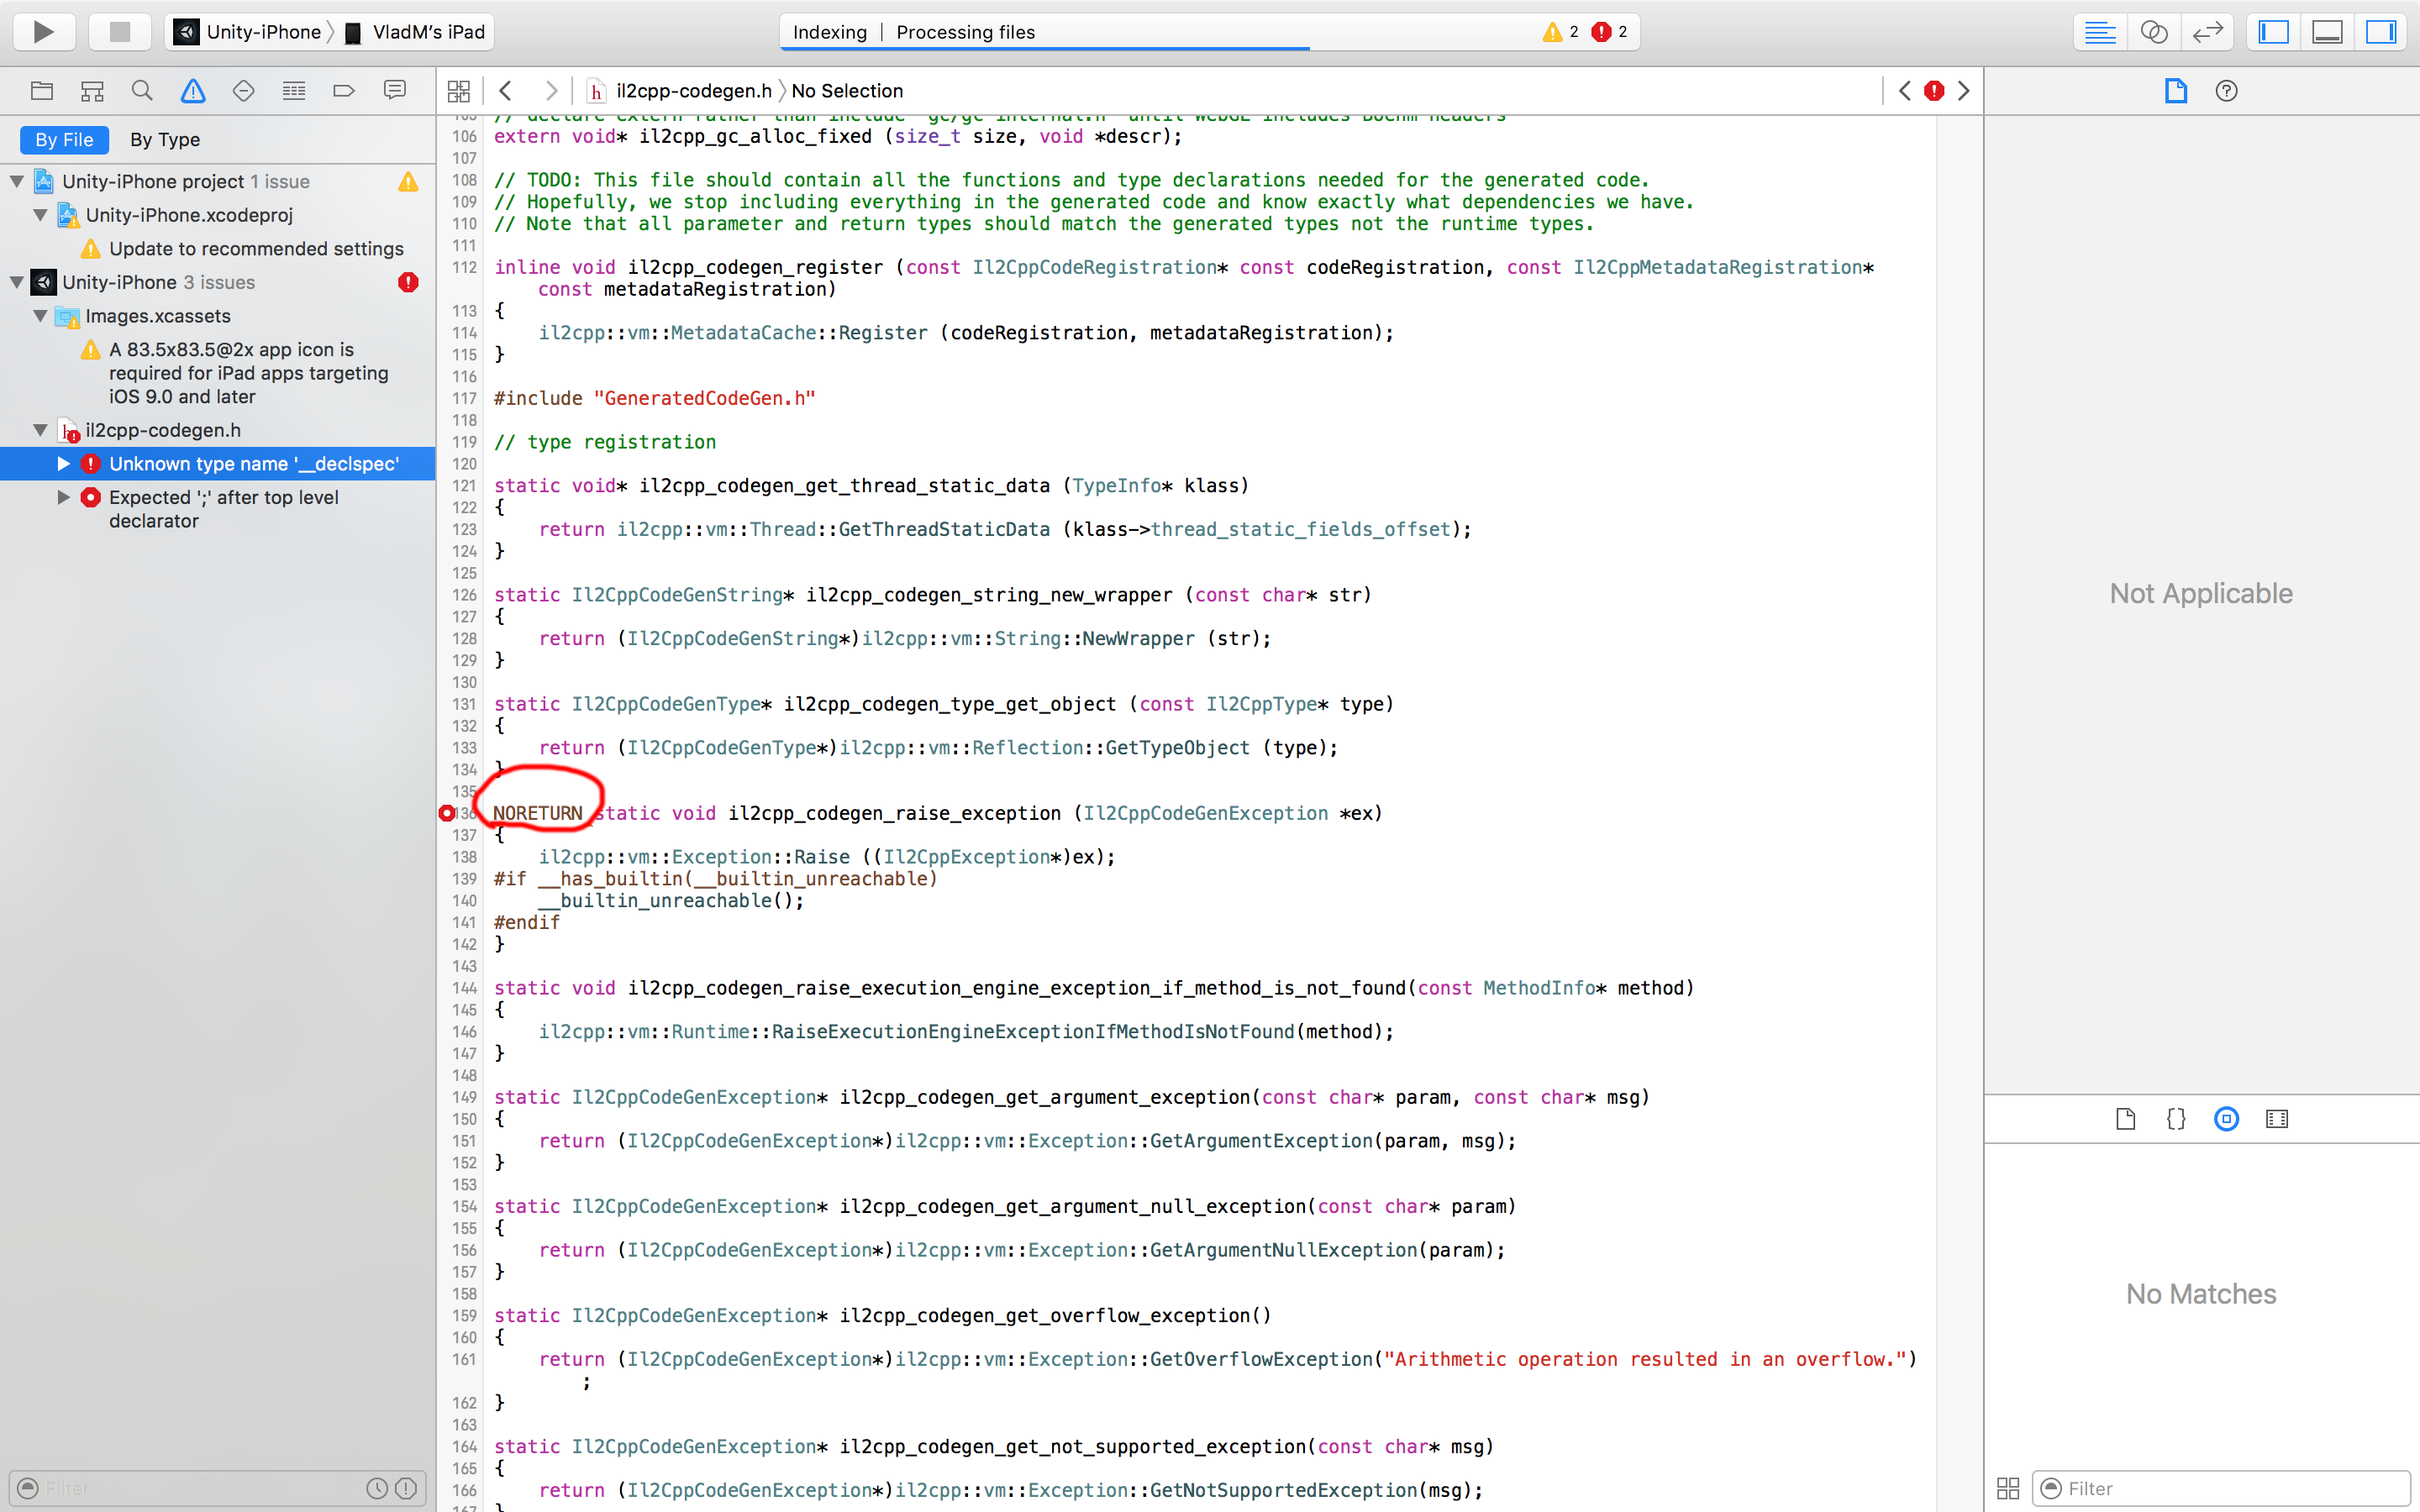Show the Standard editor
This screenshot has width=2420, height=1512.
[2099, 32]
